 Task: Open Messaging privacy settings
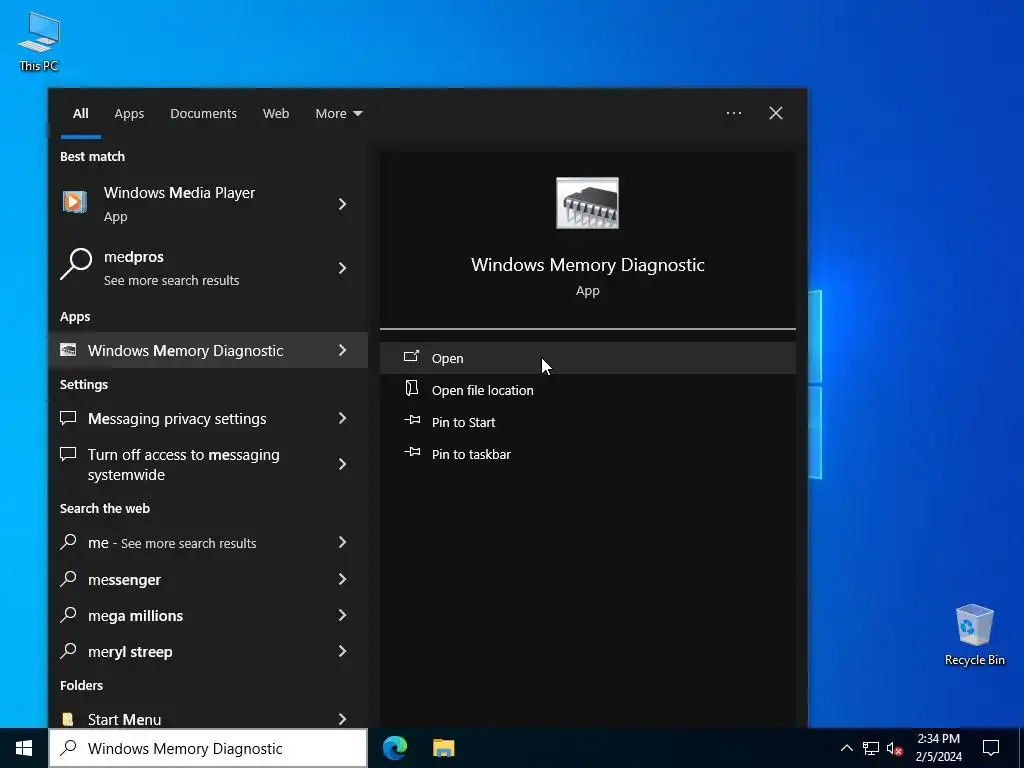tap(208, 419)
